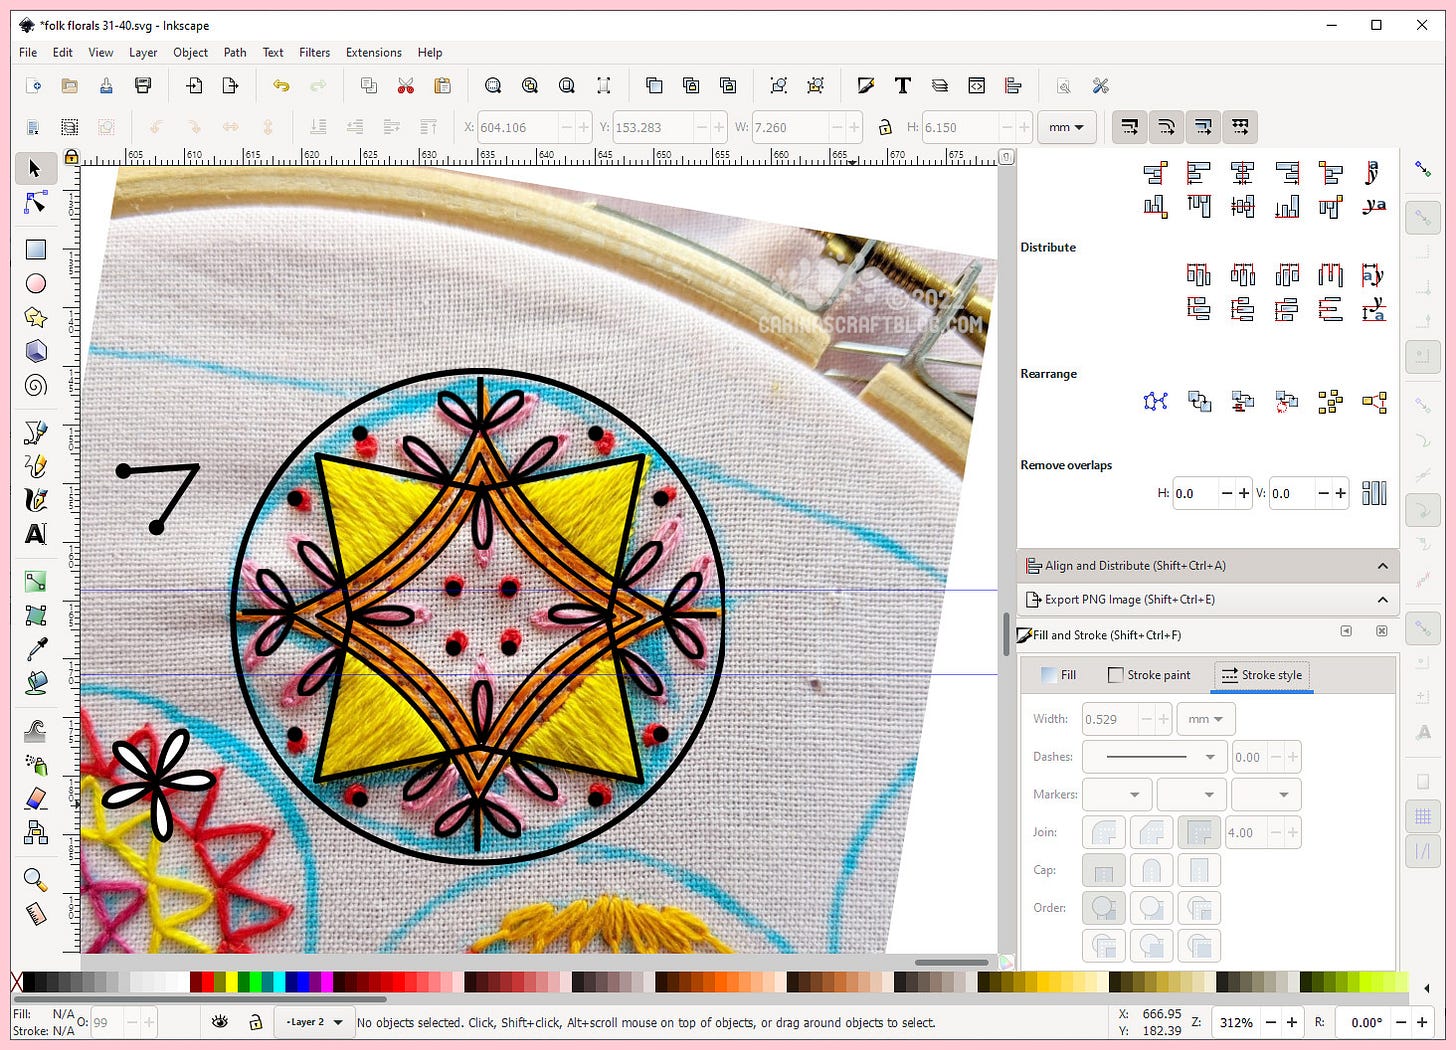Click the Open folder icon
The width and height of the screenshot is (1456, 1050).
[x=69, y=86]
